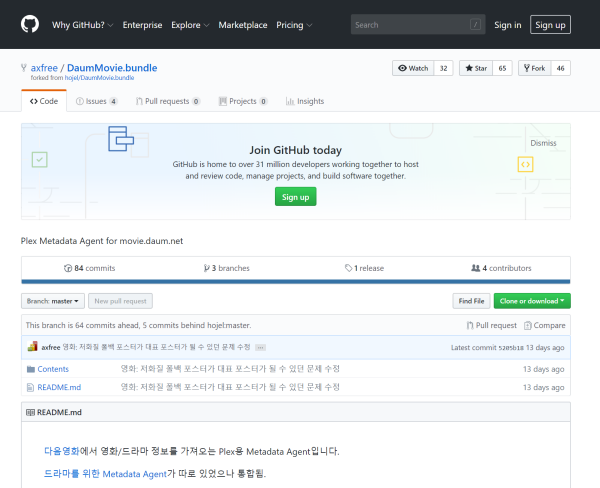
Task: Click the Pull request link
Action: point(492,325)
